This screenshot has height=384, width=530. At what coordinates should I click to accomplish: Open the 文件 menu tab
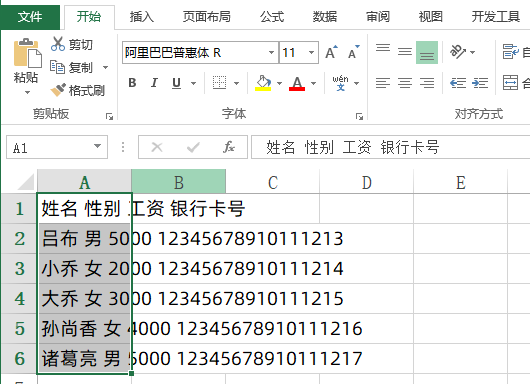click(30, 16)
